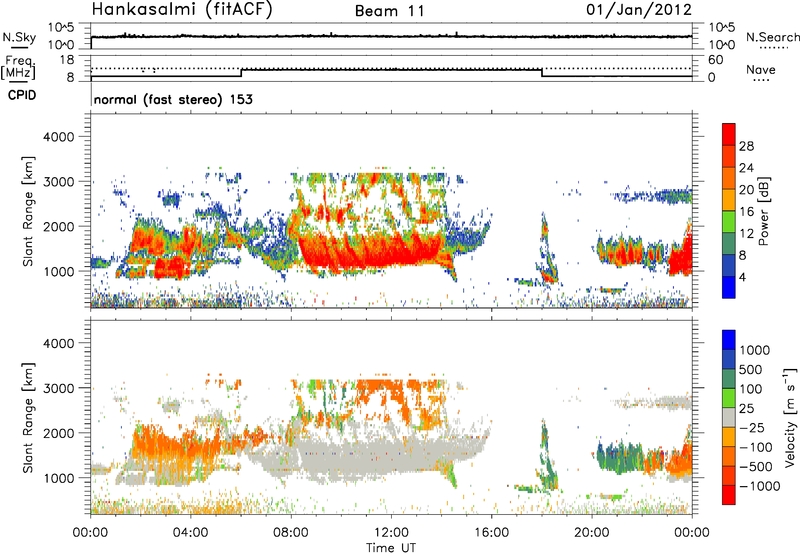The image size is (800, 554).
Task: Click the '08:00' time tick label
Action: (291, 533)
